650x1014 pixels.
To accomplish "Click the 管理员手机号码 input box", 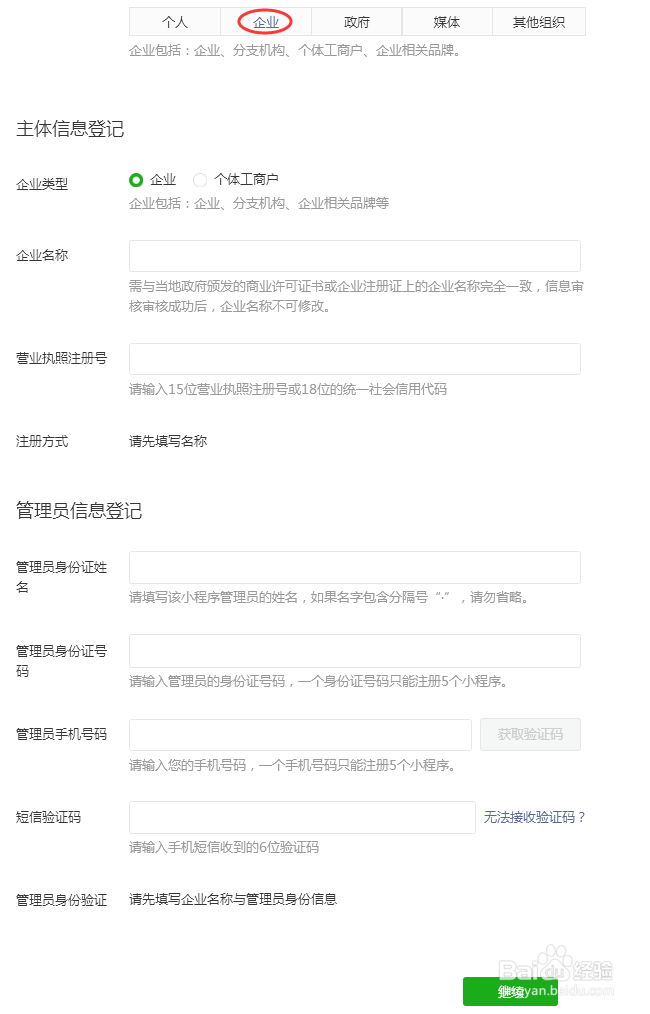I will [300, 734].
